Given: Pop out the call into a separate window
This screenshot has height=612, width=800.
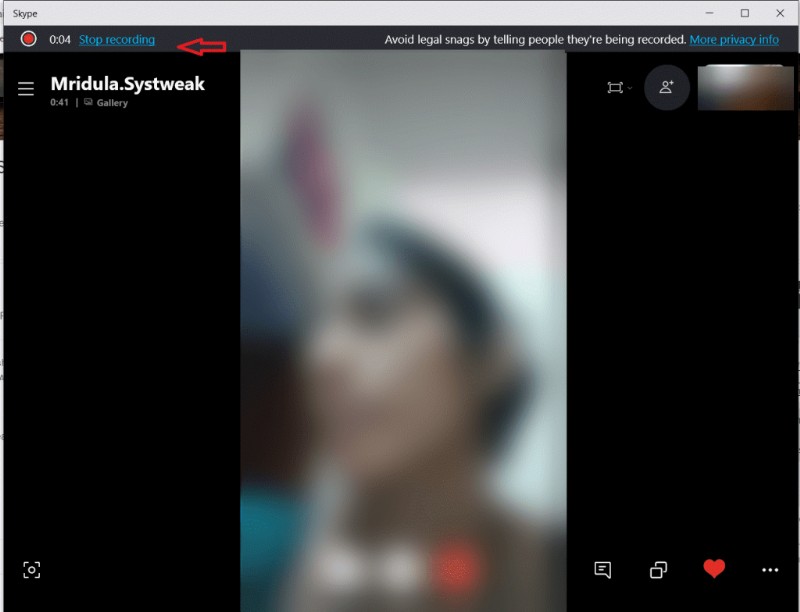Looking at the screenshot, I should (657, 569).
